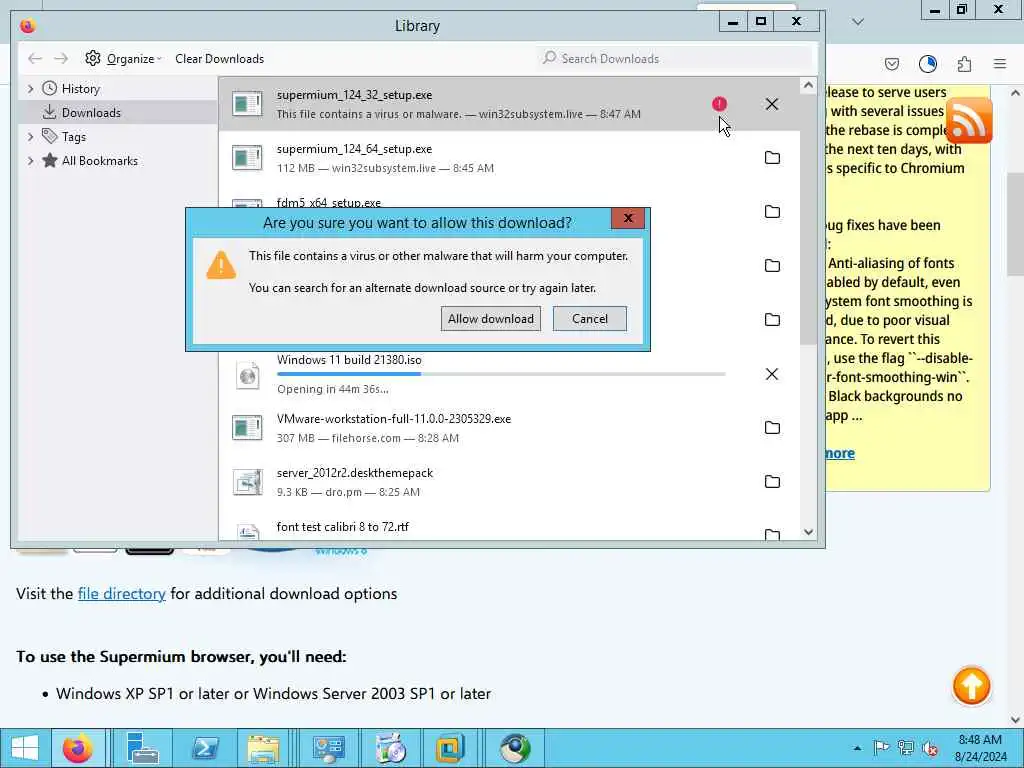This screenshot has height=768, width=1024.
Task: Select the supermium_124_64_setup.exe download entry
Action: coord(509,158)
